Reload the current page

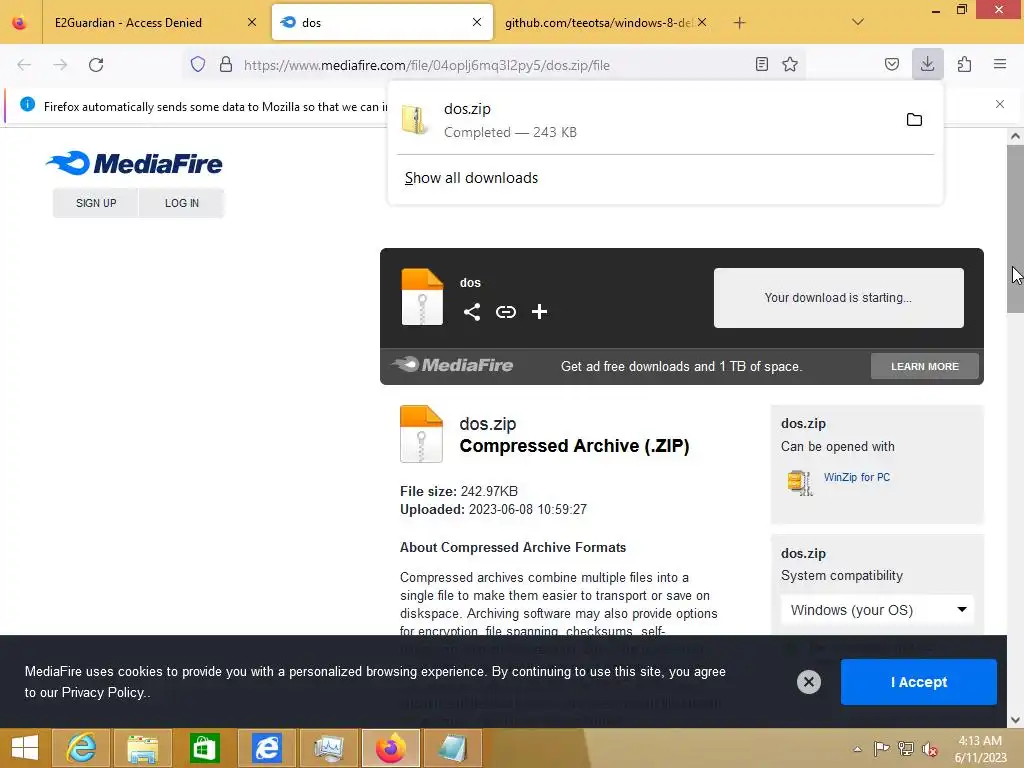[96, 65]
